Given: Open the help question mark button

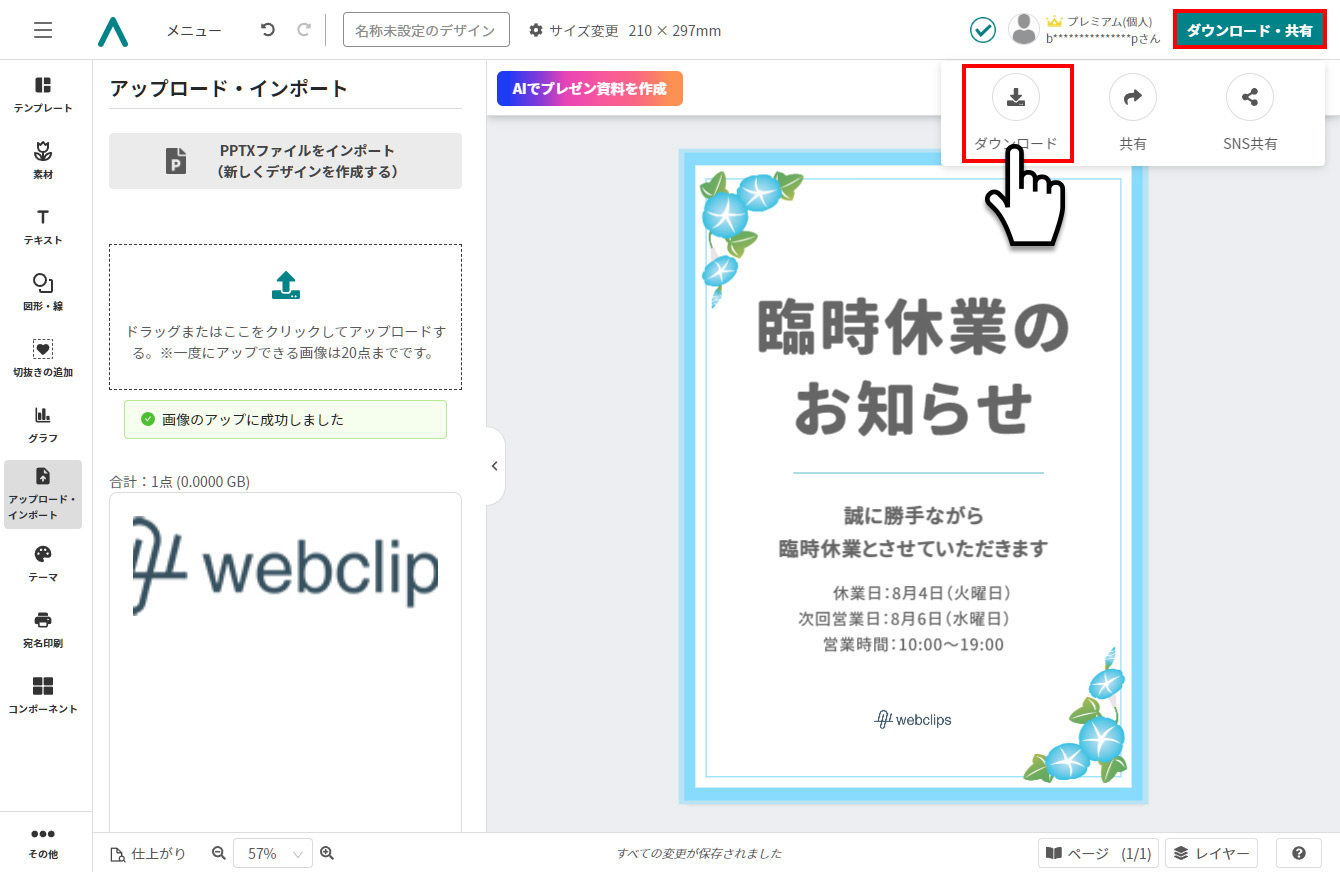Looking at the screenshot, I should click(1299, 853).
